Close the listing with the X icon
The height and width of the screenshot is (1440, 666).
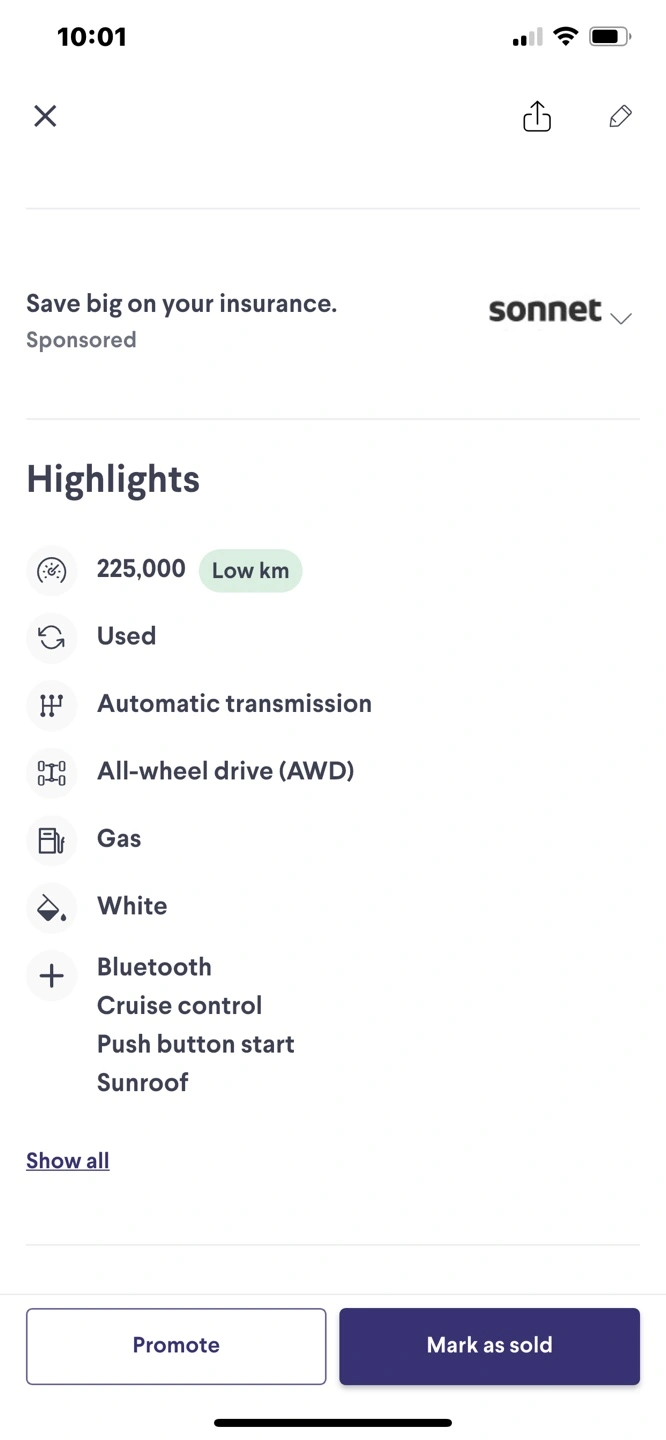click(x=45, y=116)
